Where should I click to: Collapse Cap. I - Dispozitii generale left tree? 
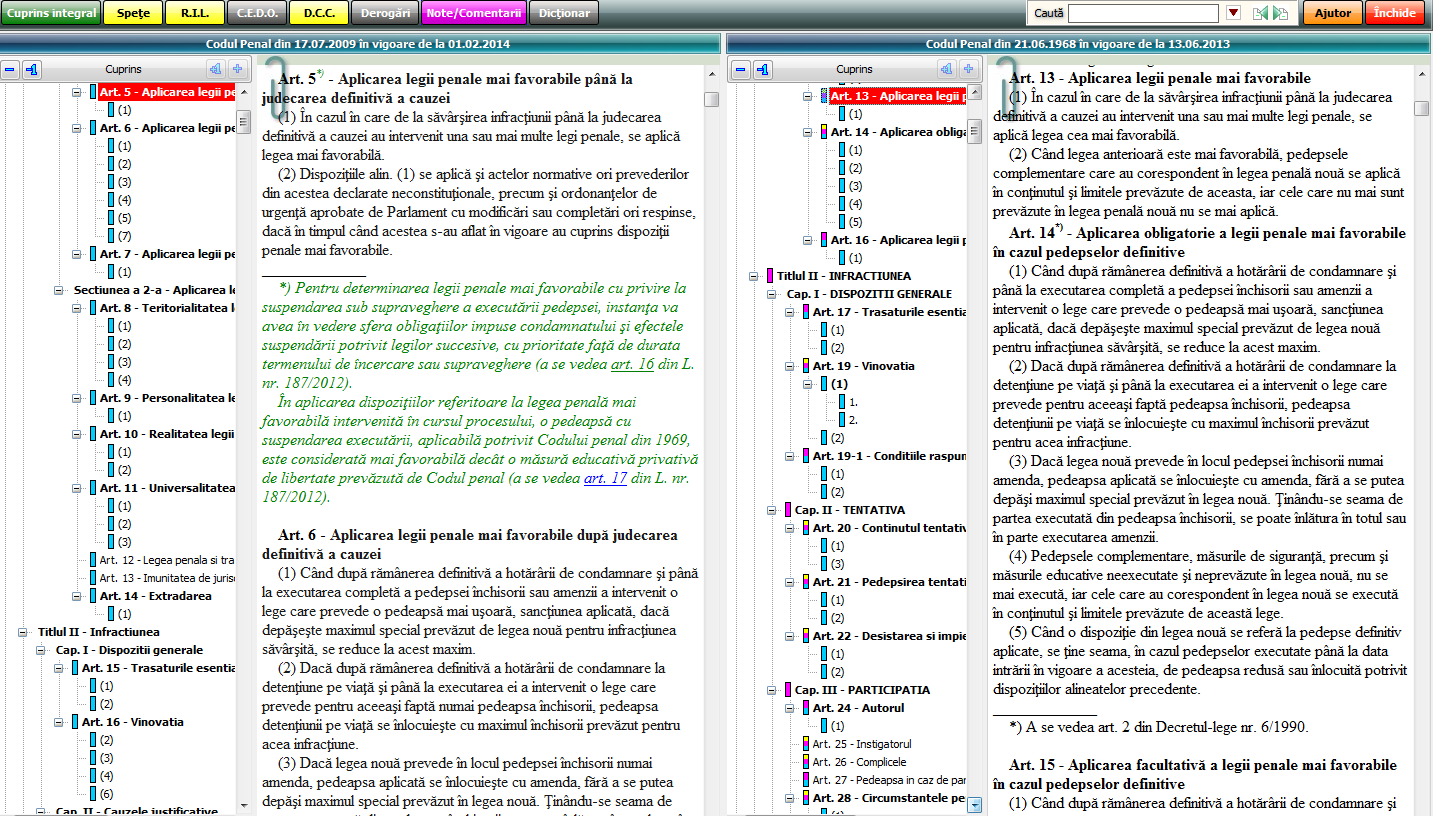click(x=41, y=650)
